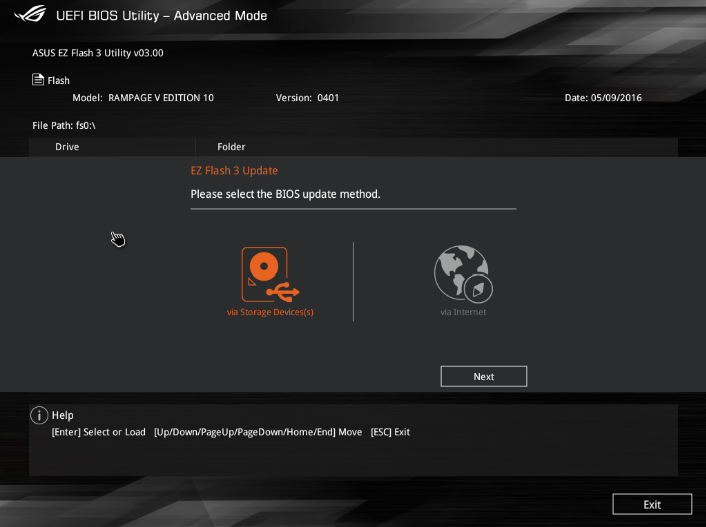Select the via Storage Device(s) drive icon
Screen dimensions: 706x527
[270, 274]
